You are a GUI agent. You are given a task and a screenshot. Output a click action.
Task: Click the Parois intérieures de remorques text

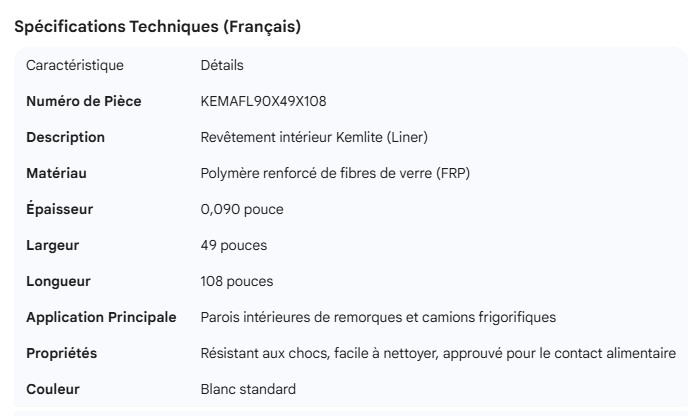point(378,317)
